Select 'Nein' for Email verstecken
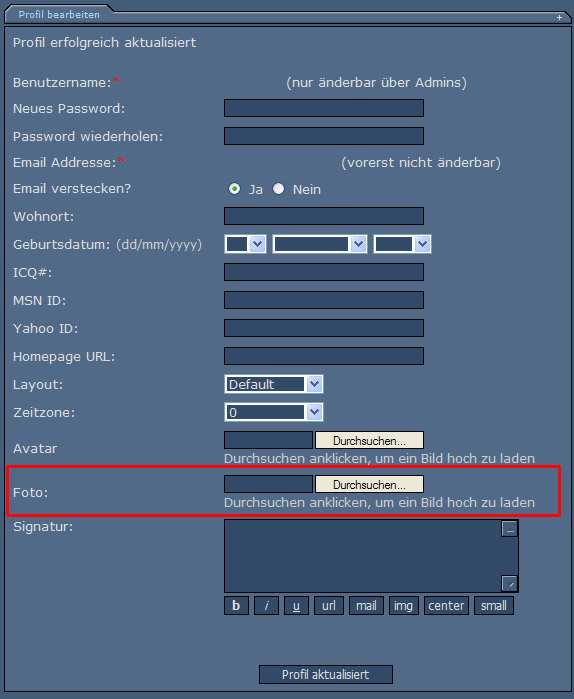Image resolution: width=574 pixels, height=699 pixels. (x=279, y=189)
